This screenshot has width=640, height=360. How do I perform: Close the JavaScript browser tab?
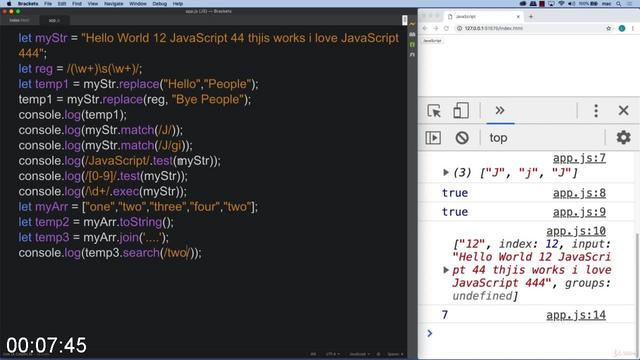(x=518, y=17)
